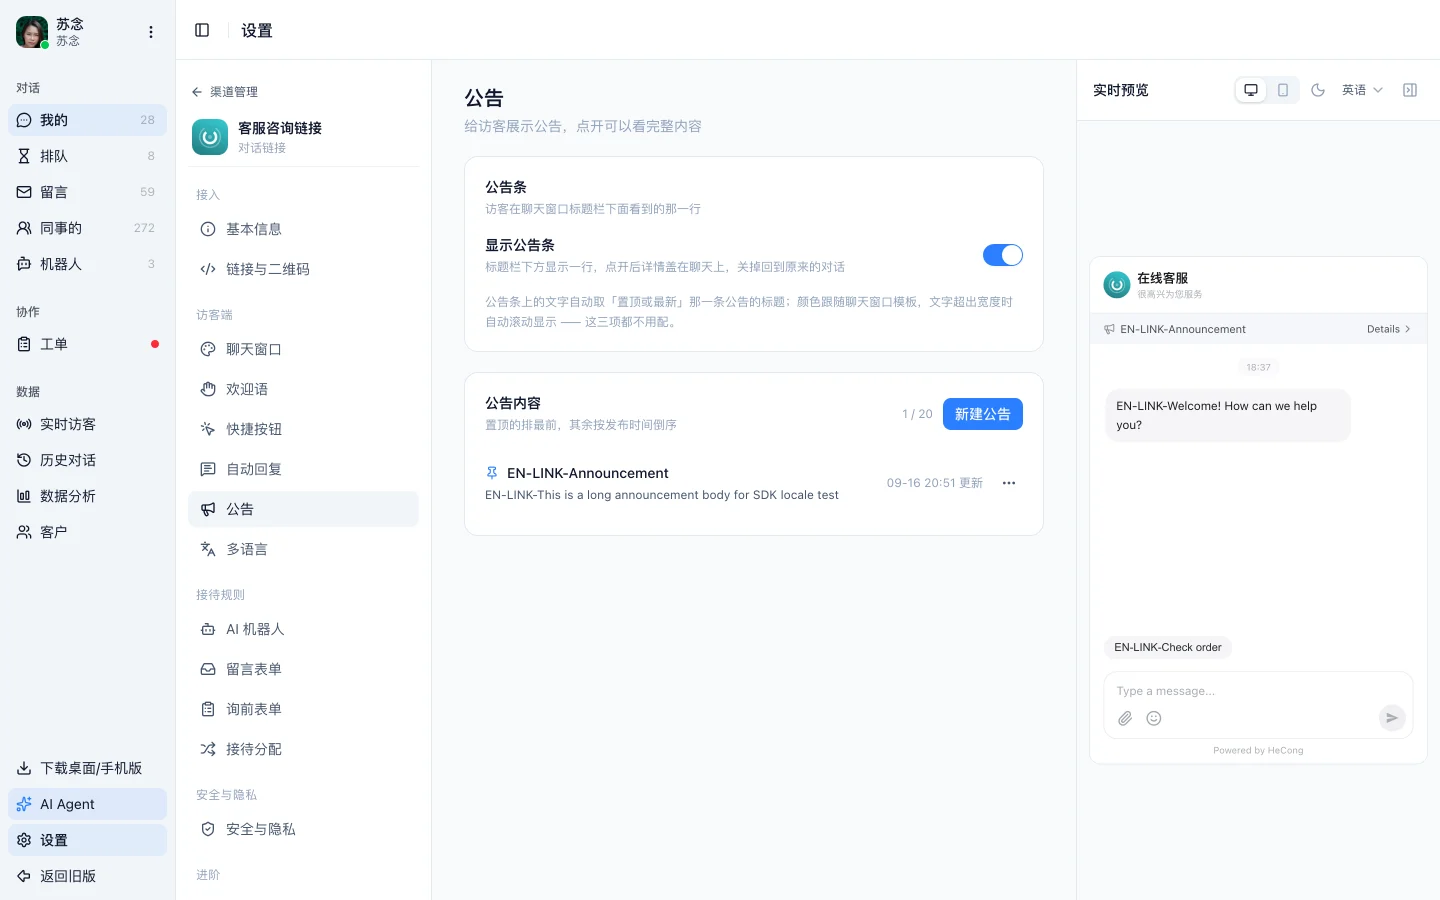This screenshot has width=1440, height=900.
Task: Open 询前表单 settings
Action: (303, 709)
